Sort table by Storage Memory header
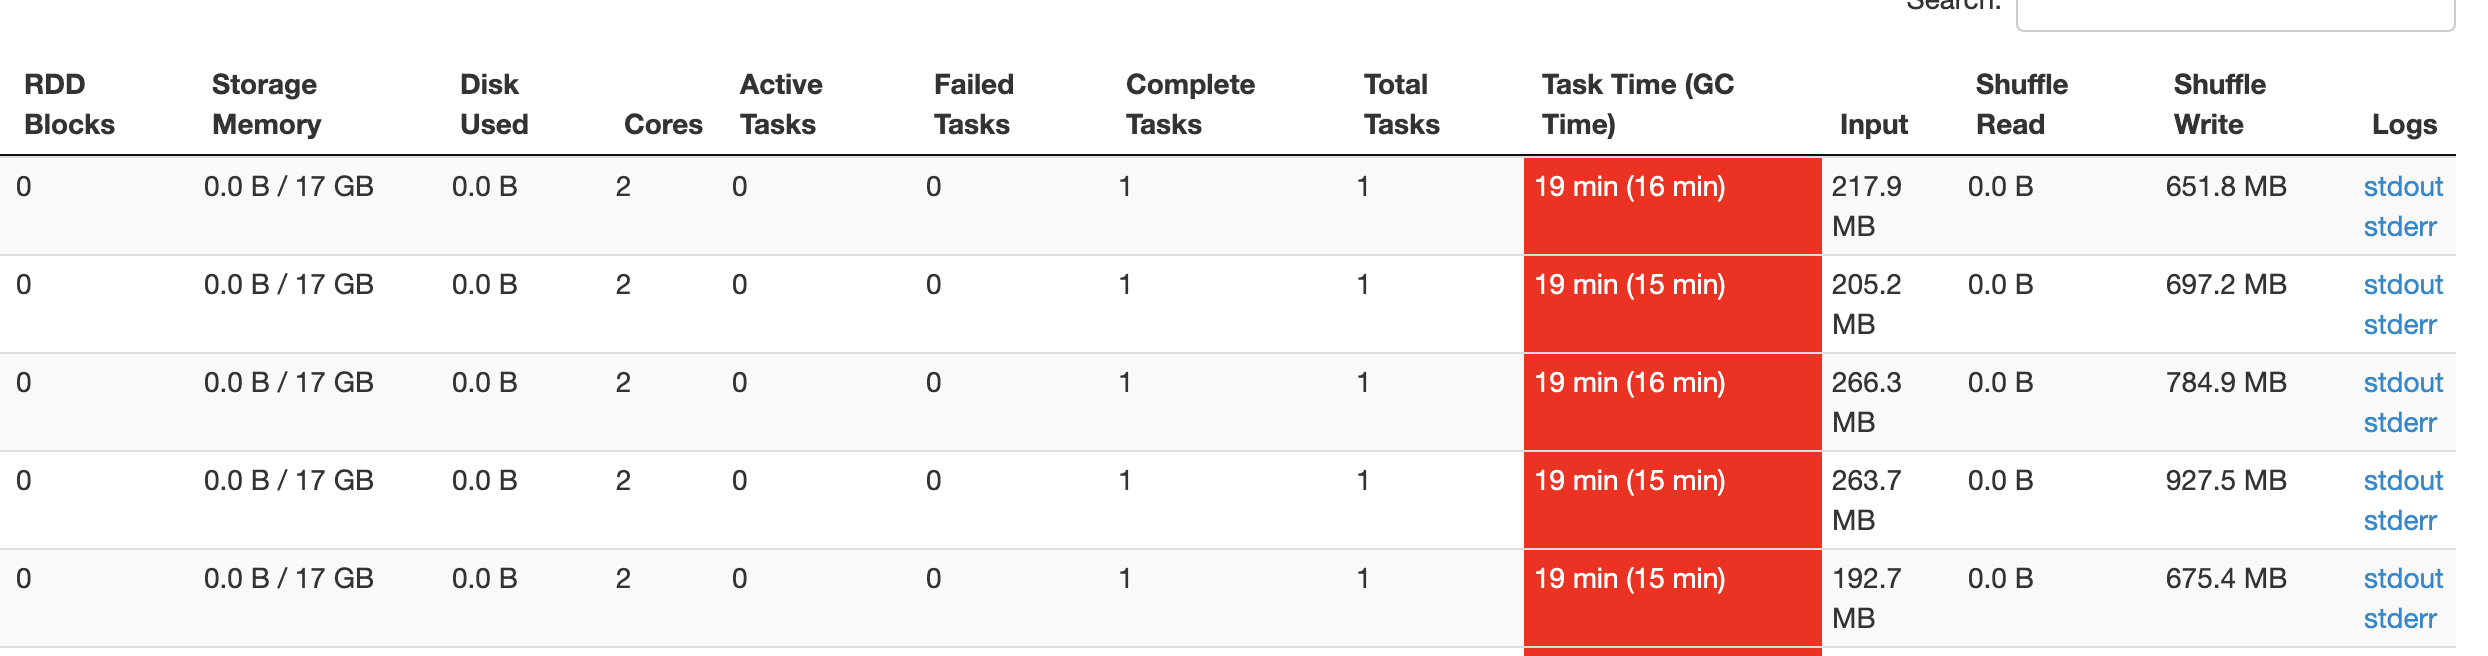 (x=266, y=104)
